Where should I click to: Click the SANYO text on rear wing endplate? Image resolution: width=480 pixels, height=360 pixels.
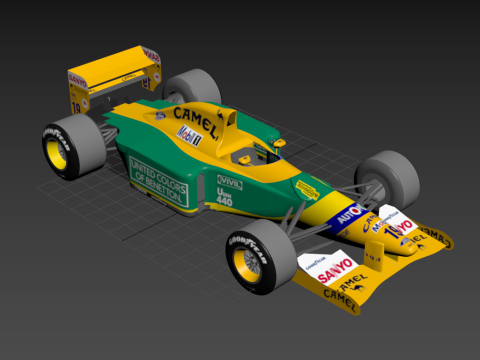coord(78,80)
